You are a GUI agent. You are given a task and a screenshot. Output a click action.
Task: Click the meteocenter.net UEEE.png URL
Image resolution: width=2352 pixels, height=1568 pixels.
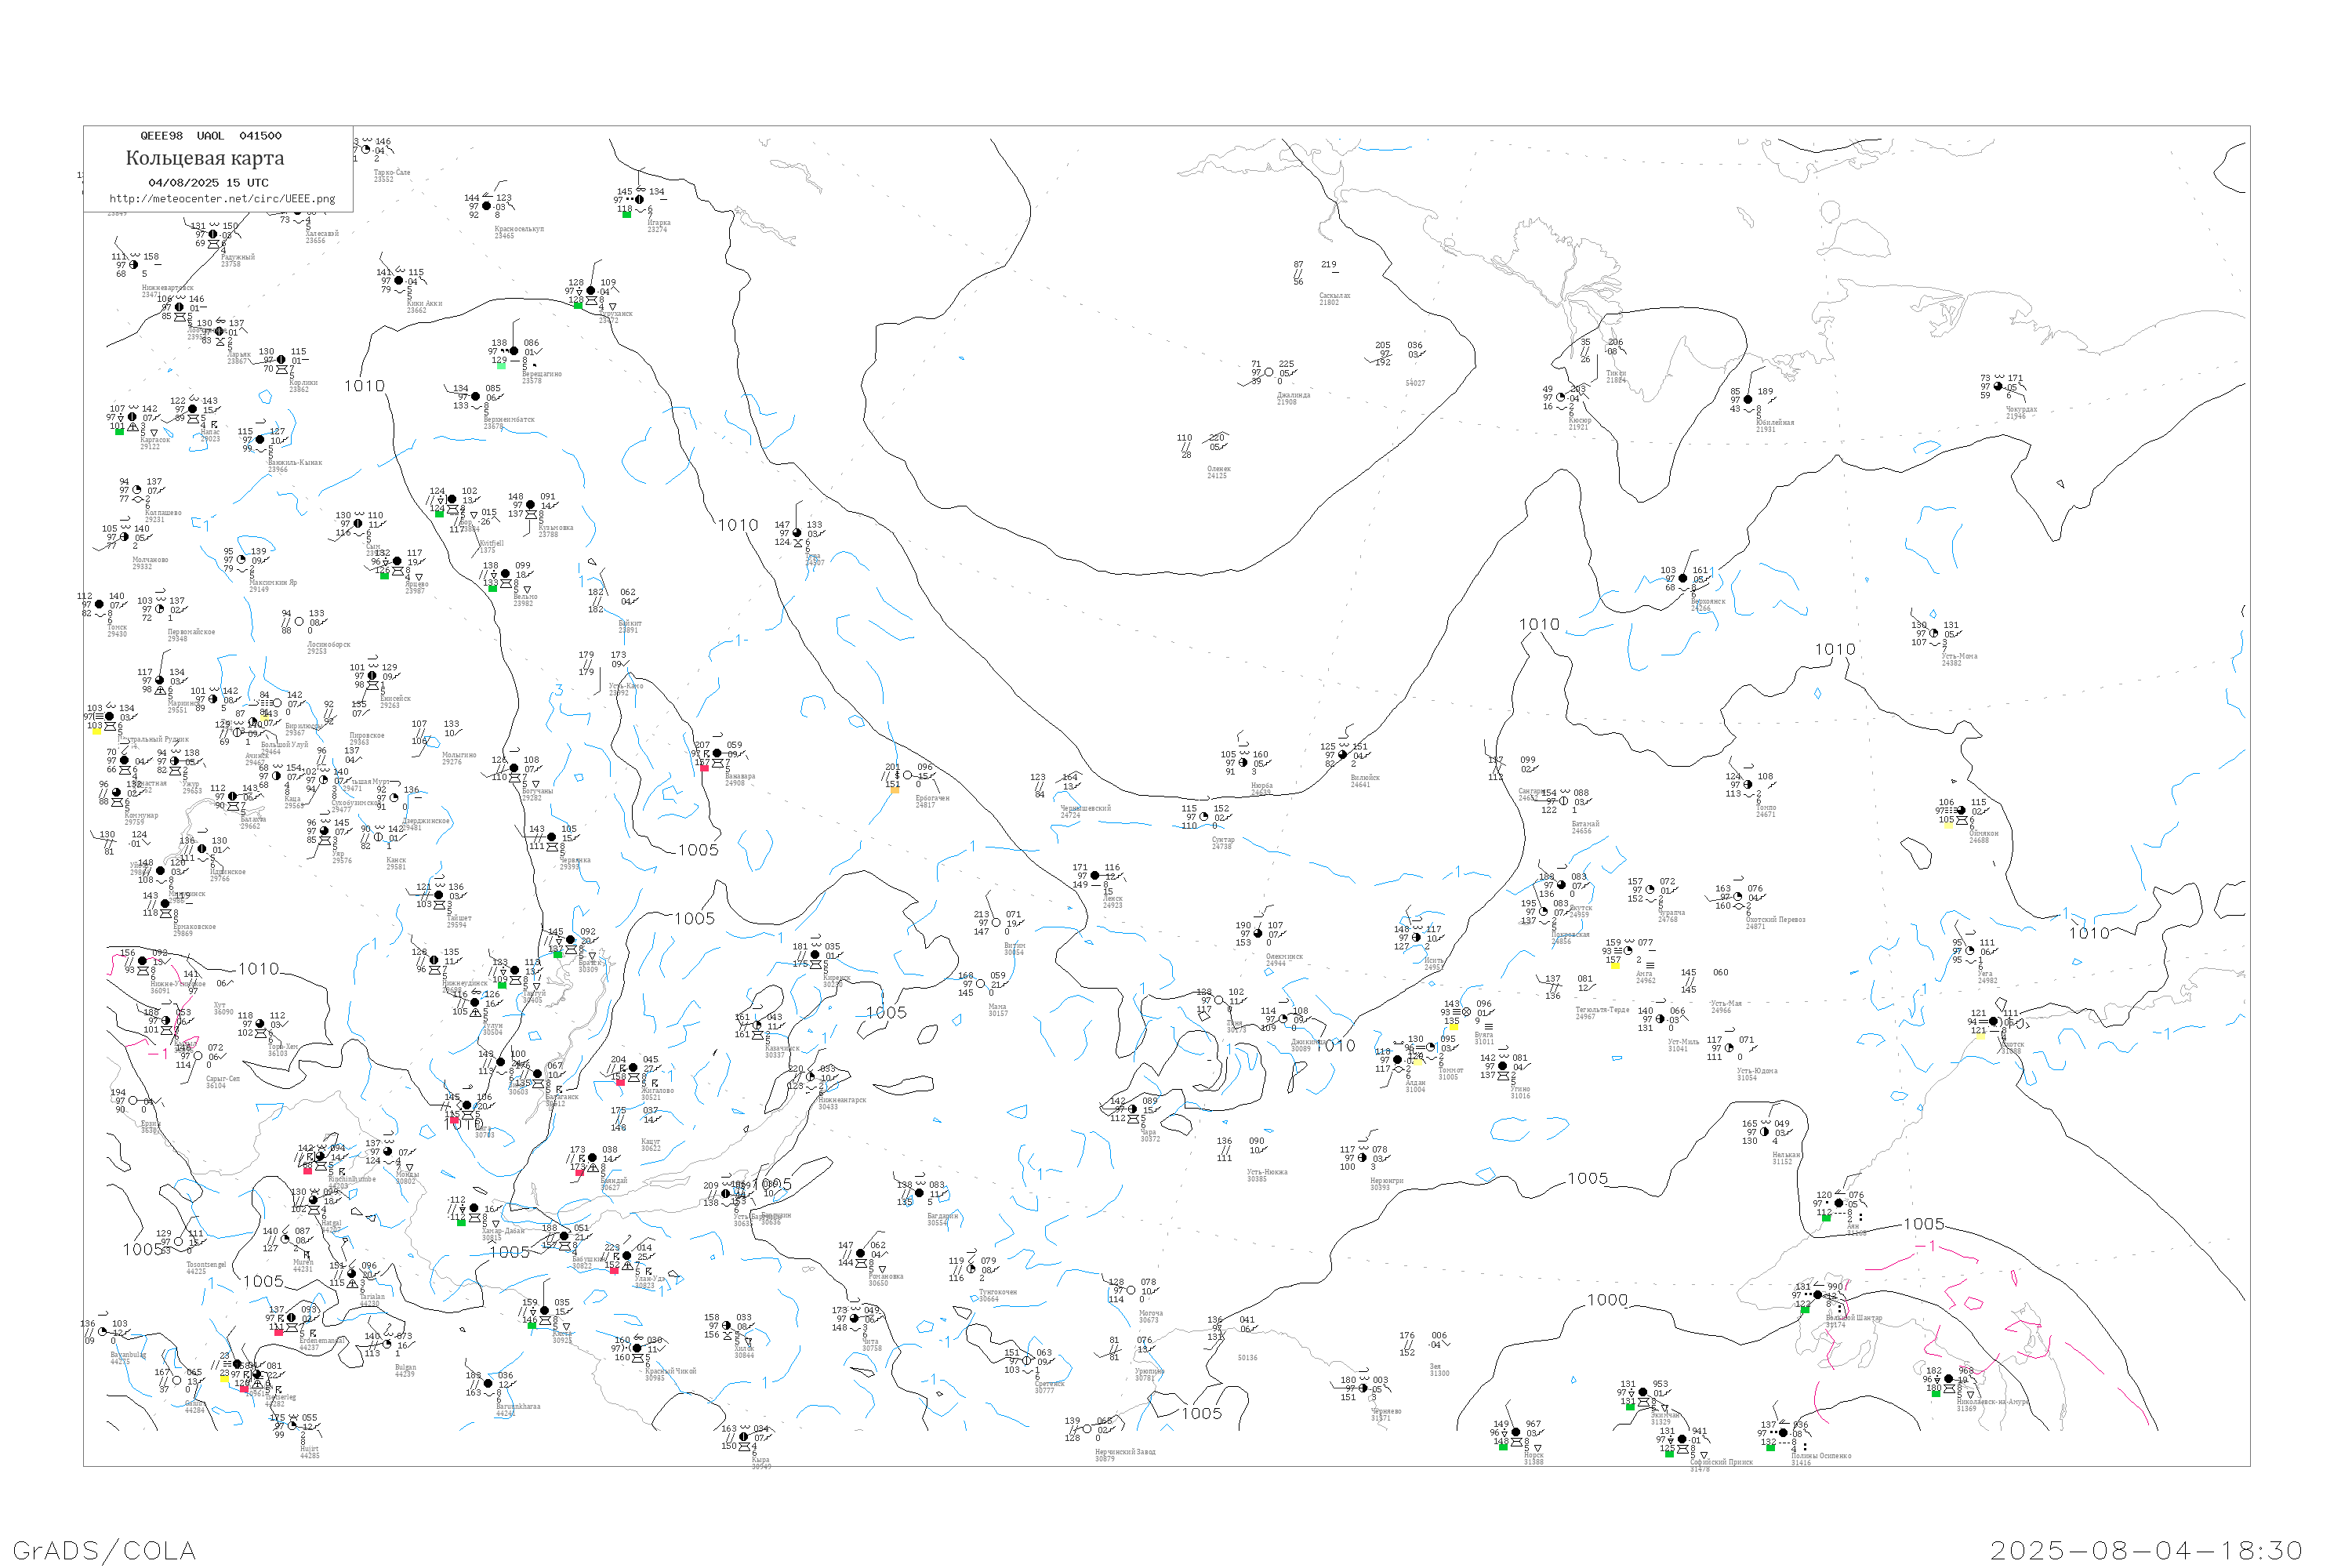222,198
